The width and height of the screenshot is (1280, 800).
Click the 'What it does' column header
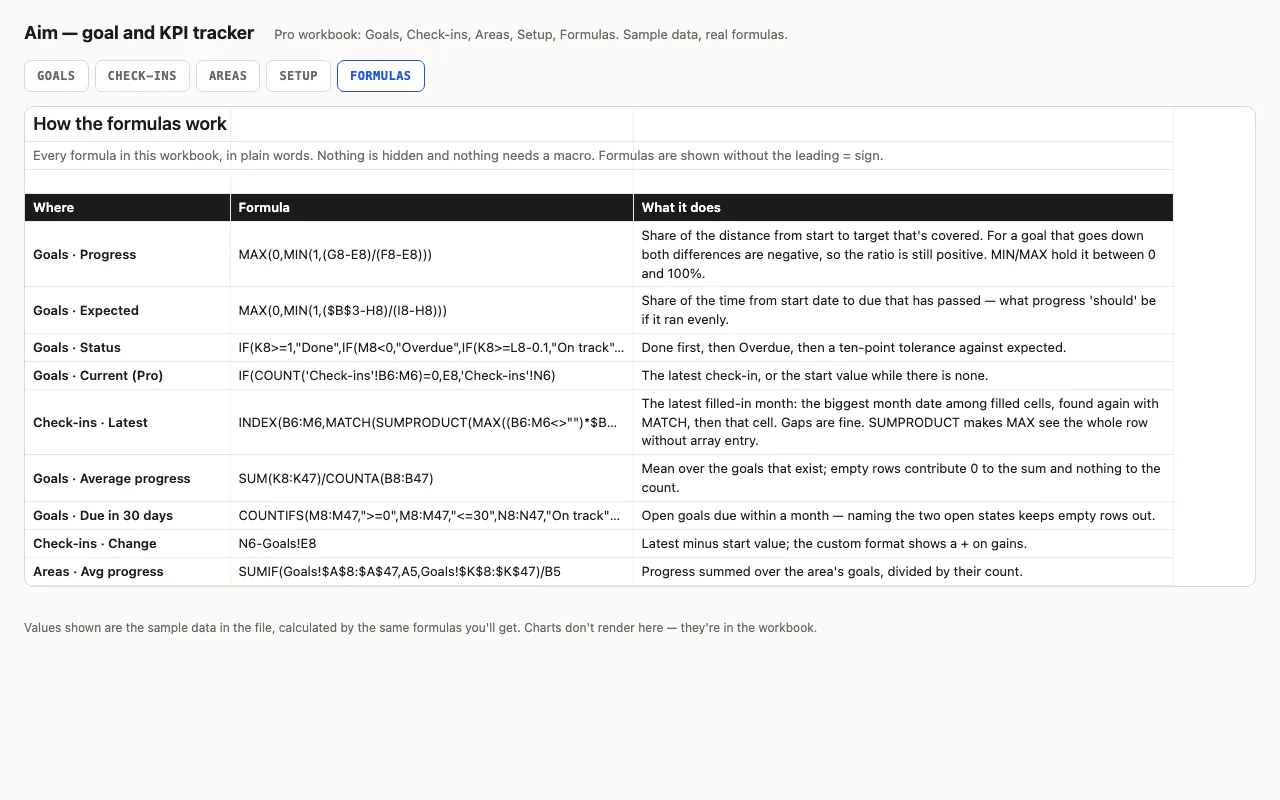coord(903,207)
